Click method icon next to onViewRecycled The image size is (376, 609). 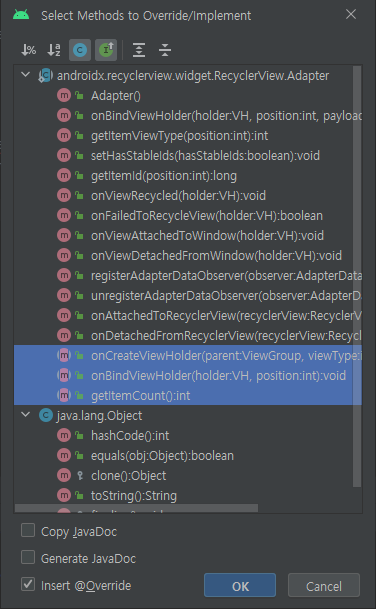point(64,195)
